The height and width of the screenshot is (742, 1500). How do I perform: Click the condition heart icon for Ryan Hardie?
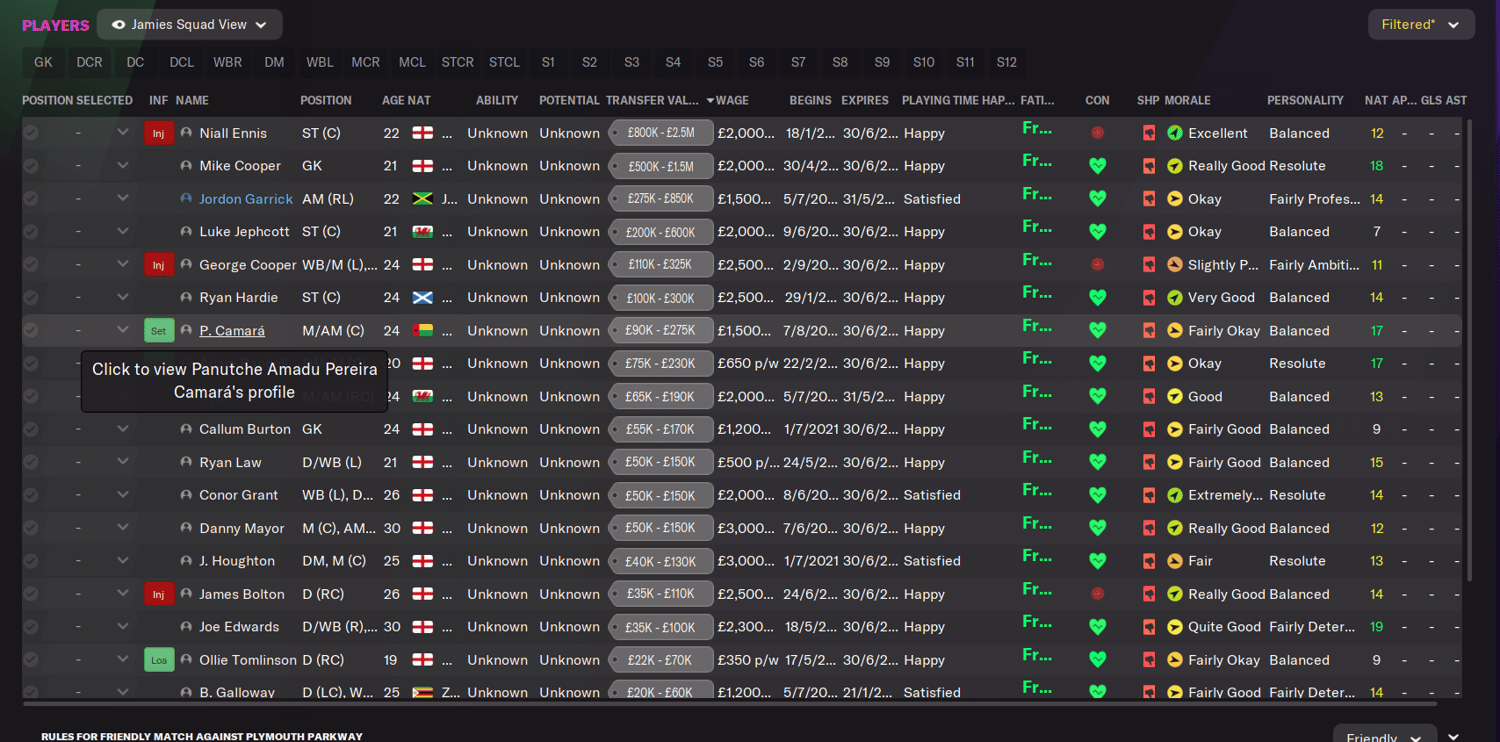(x=1097, y=298)
